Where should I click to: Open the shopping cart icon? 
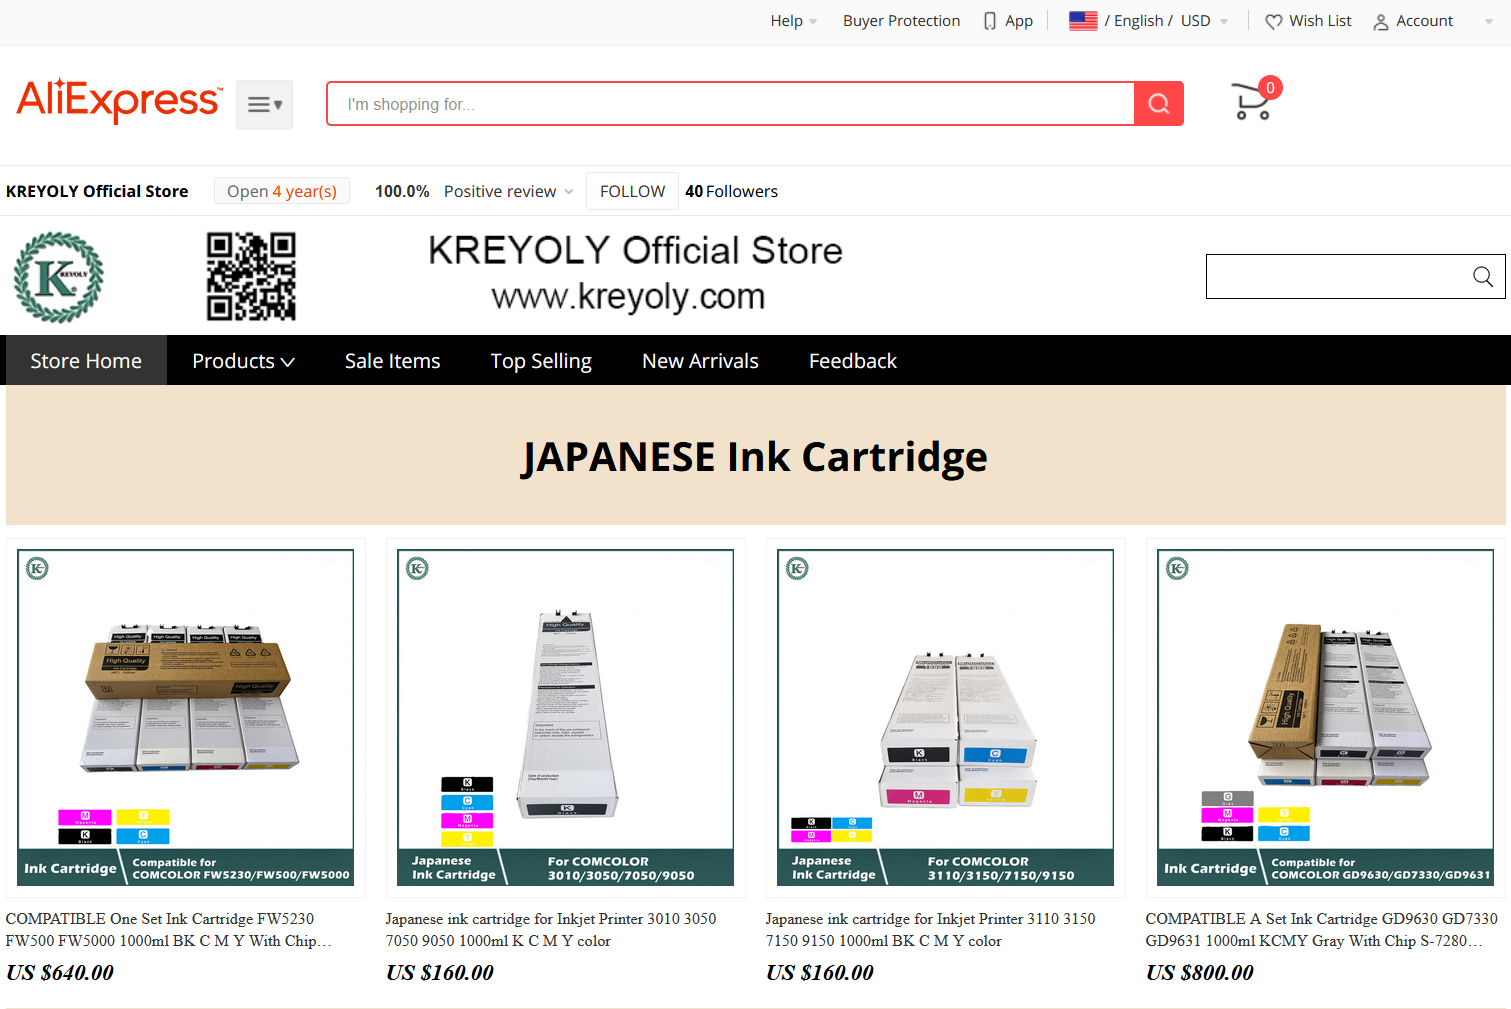pos(1251,102)
